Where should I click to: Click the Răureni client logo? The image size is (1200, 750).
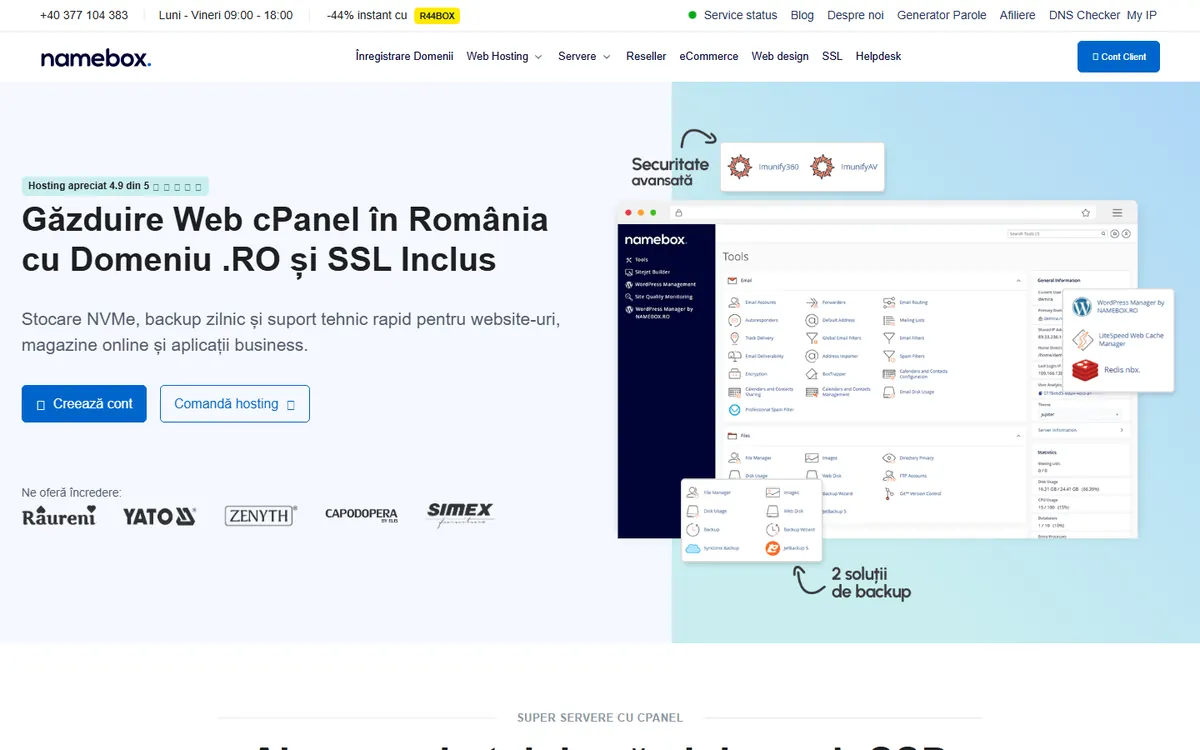(x=59, y=516)
